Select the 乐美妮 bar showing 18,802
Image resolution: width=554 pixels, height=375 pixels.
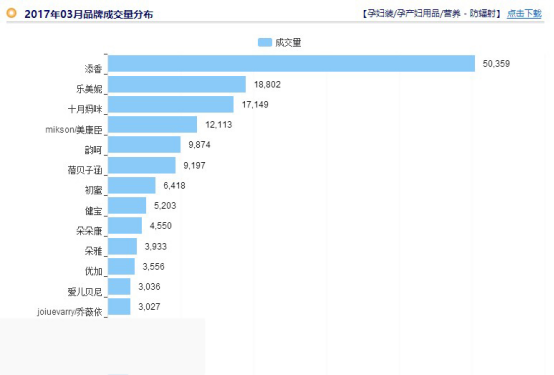177,84
